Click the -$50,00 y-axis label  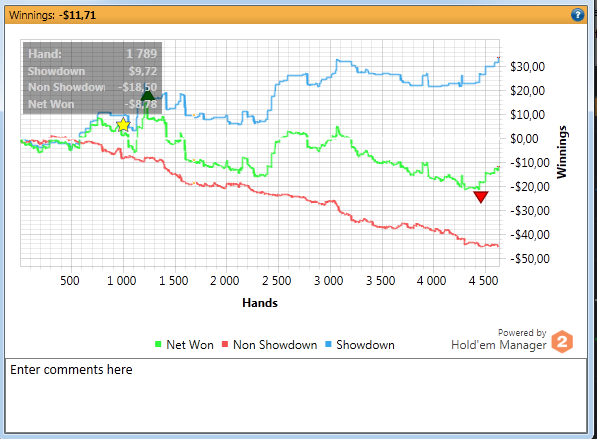tap(530, 259)
